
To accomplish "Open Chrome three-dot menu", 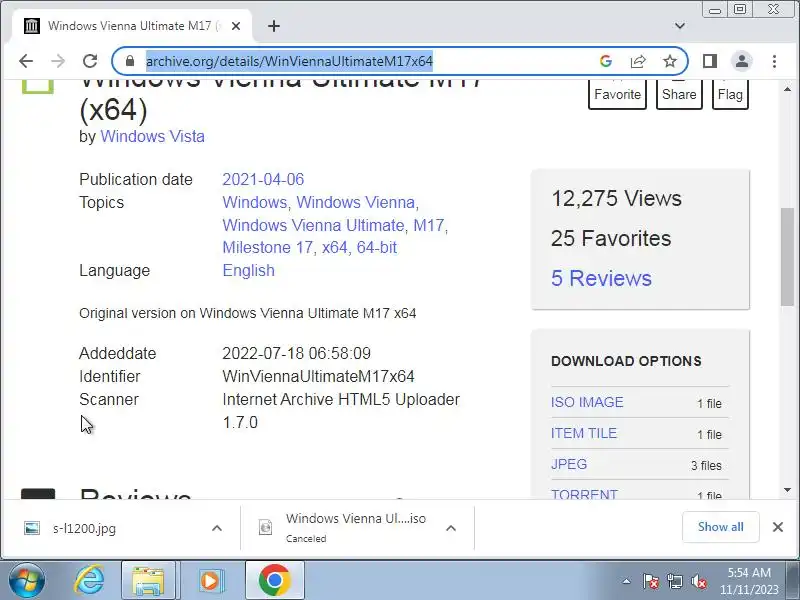I will [774, 61].
